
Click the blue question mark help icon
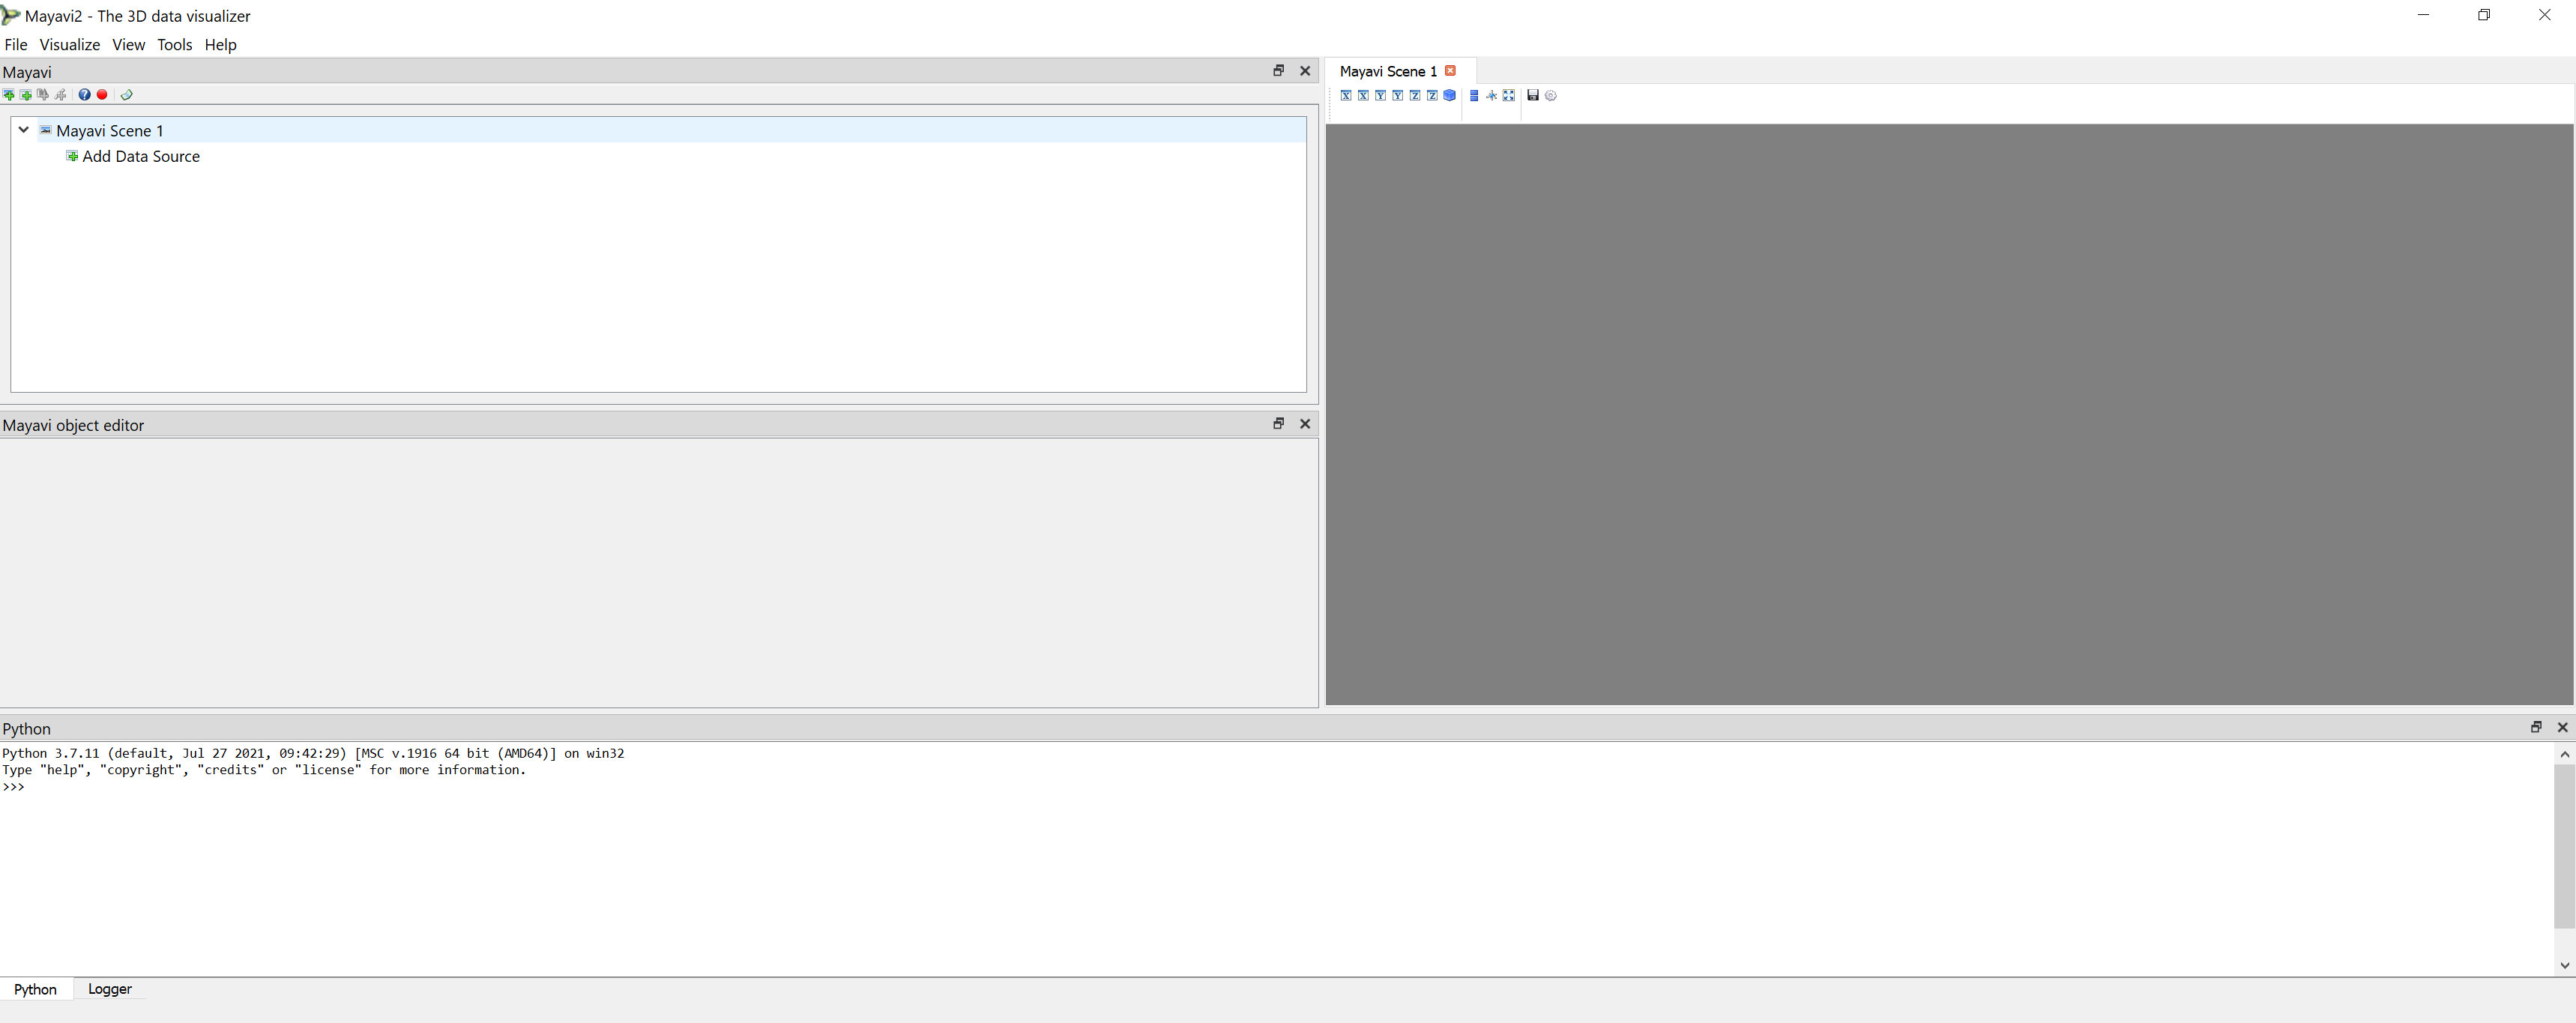point(84,95)
